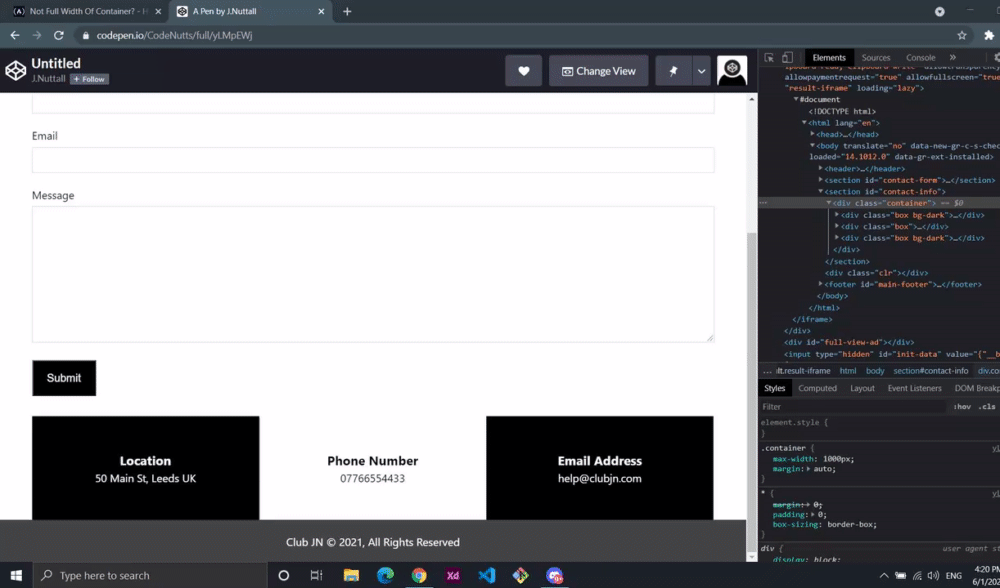1000x588 pixels.
Task: Toggle element state with :hov
Action: pos(961,406)
